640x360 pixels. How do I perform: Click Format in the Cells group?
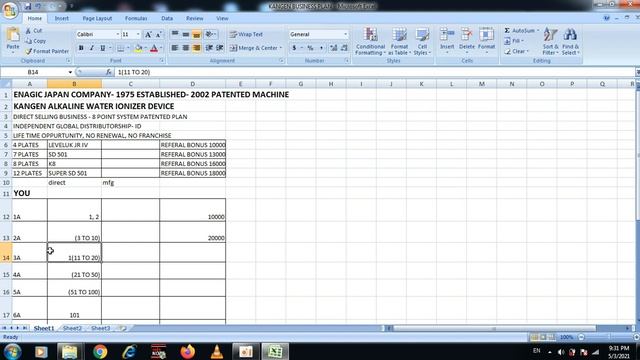[486, 40]
